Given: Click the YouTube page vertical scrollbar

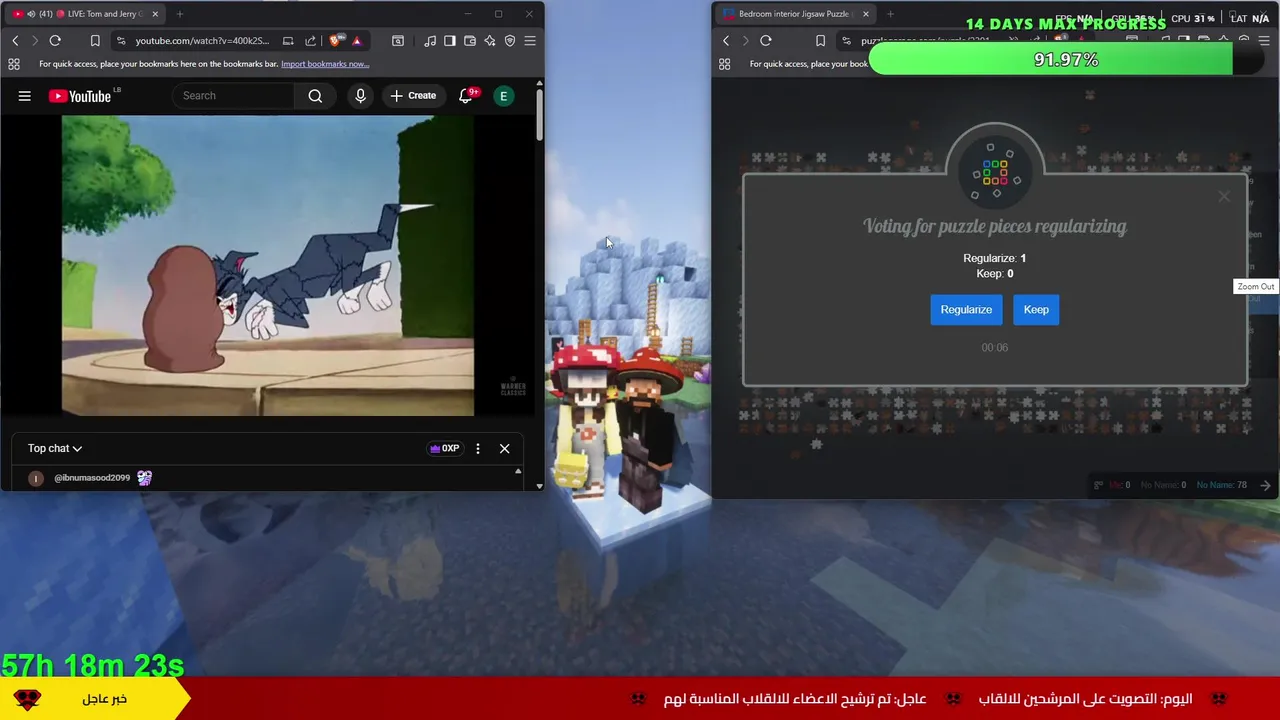Looking at the screenshot, I should click(x=539, y=115).
